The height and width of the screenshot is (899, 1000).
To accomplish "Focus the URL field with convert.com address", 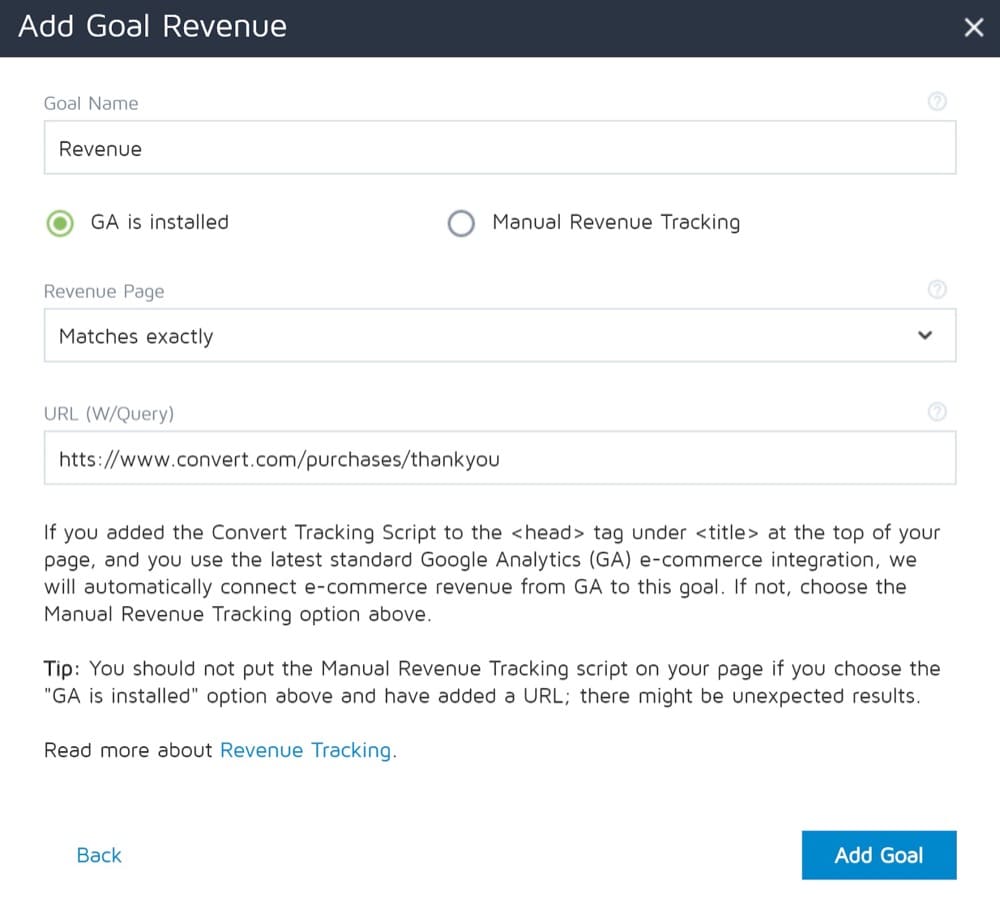I will point(499,459).
